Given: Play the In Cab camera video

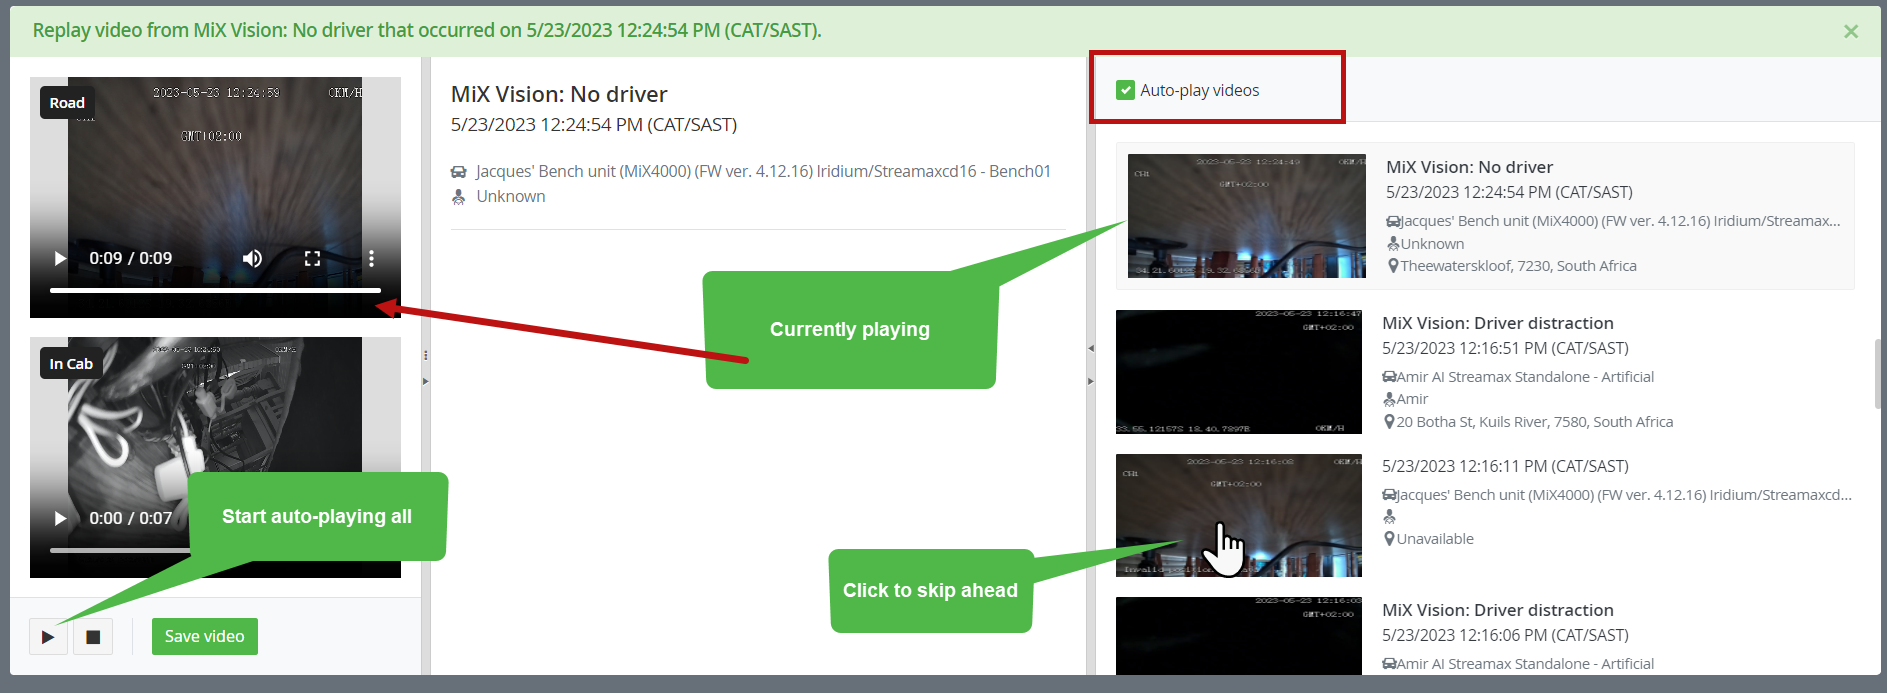Looking at the screenshot, I should 60,518.
